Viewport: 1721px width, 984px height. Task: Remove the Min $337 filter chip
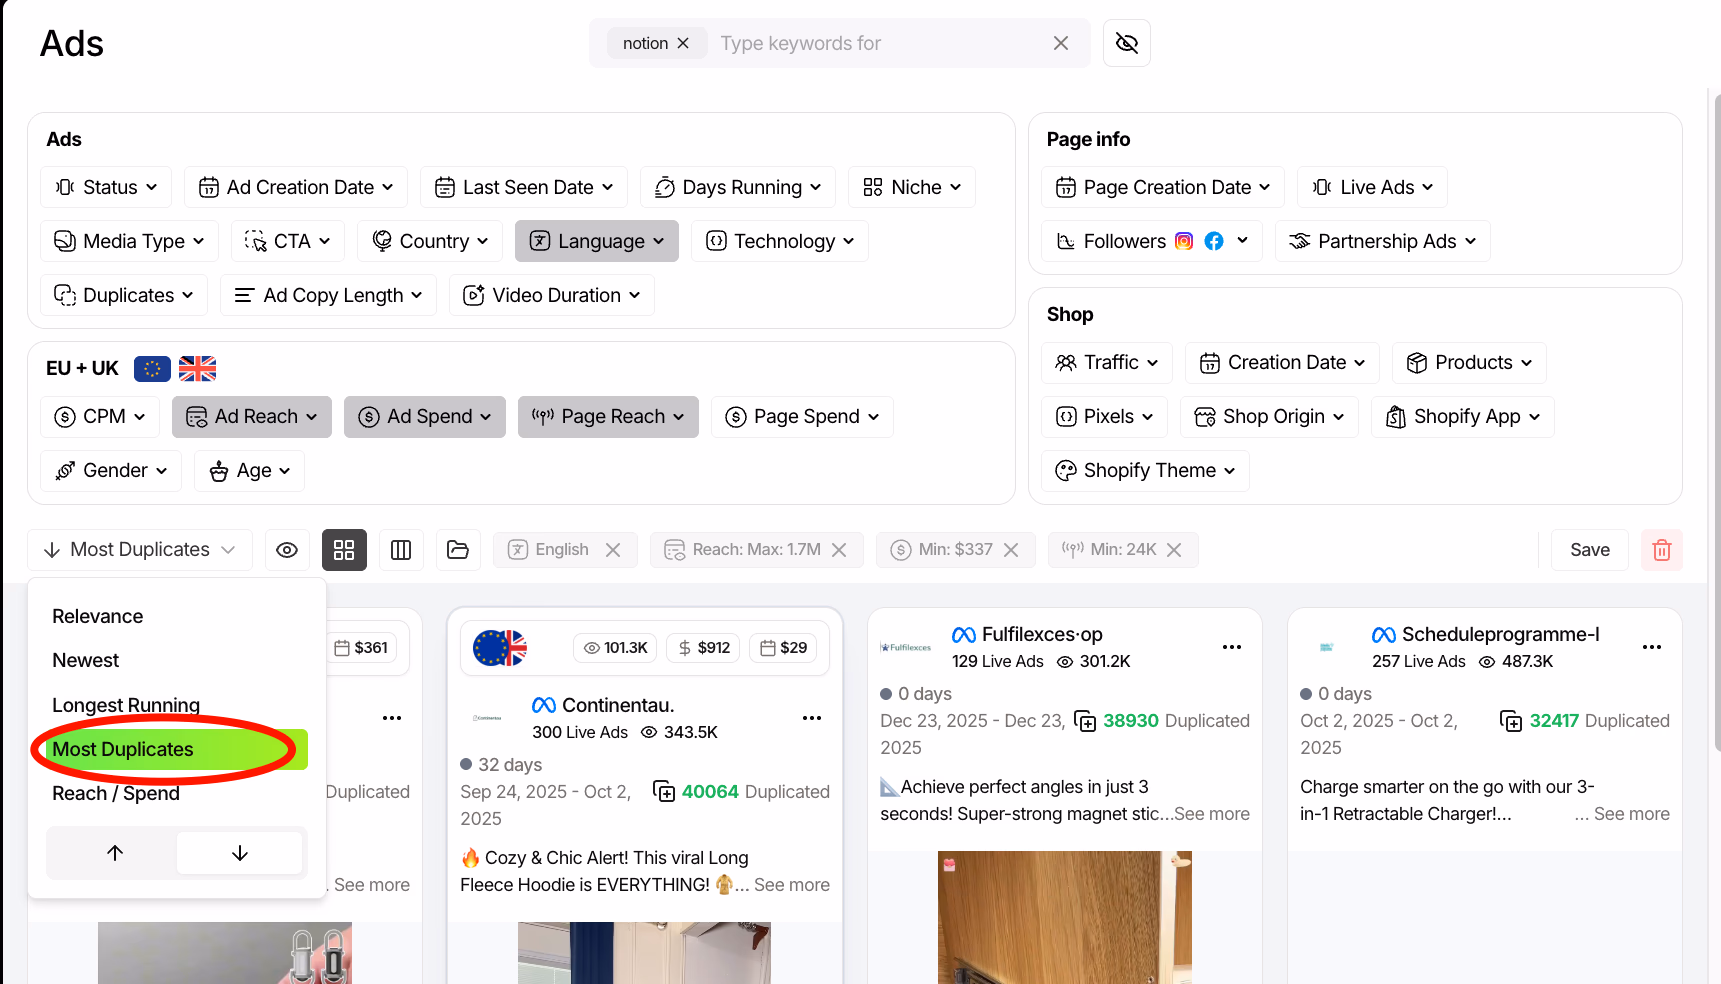(1011, 550)
